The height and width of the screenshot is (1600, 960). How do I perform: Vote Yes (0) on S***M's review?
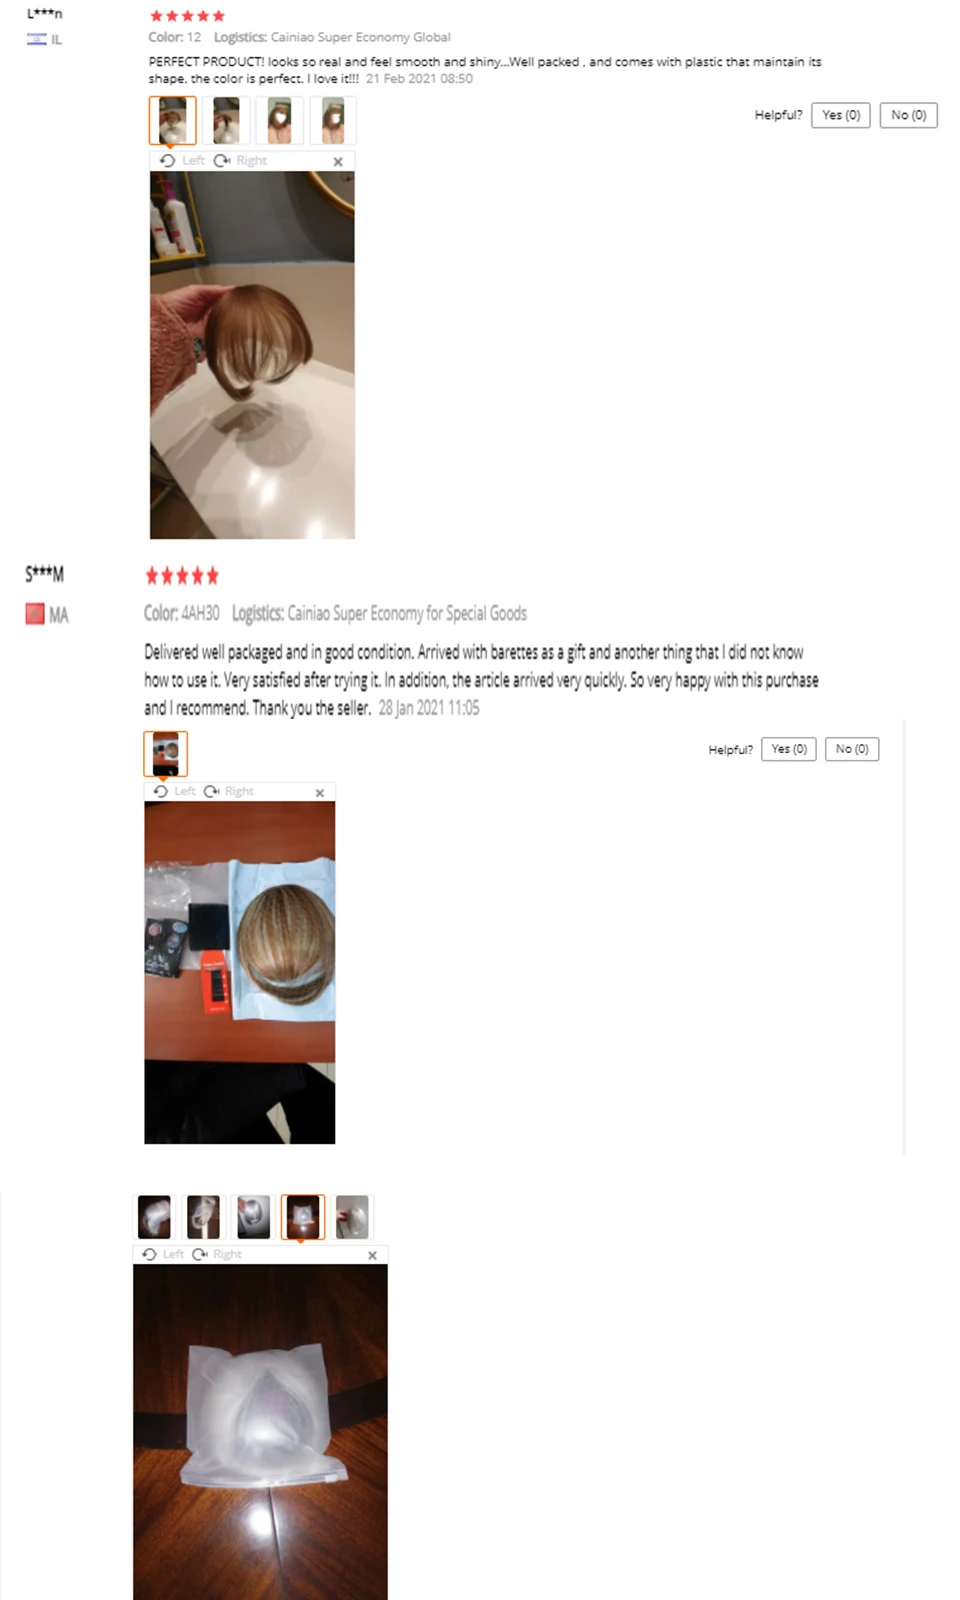pyautogui.click(x=789, y=749)
